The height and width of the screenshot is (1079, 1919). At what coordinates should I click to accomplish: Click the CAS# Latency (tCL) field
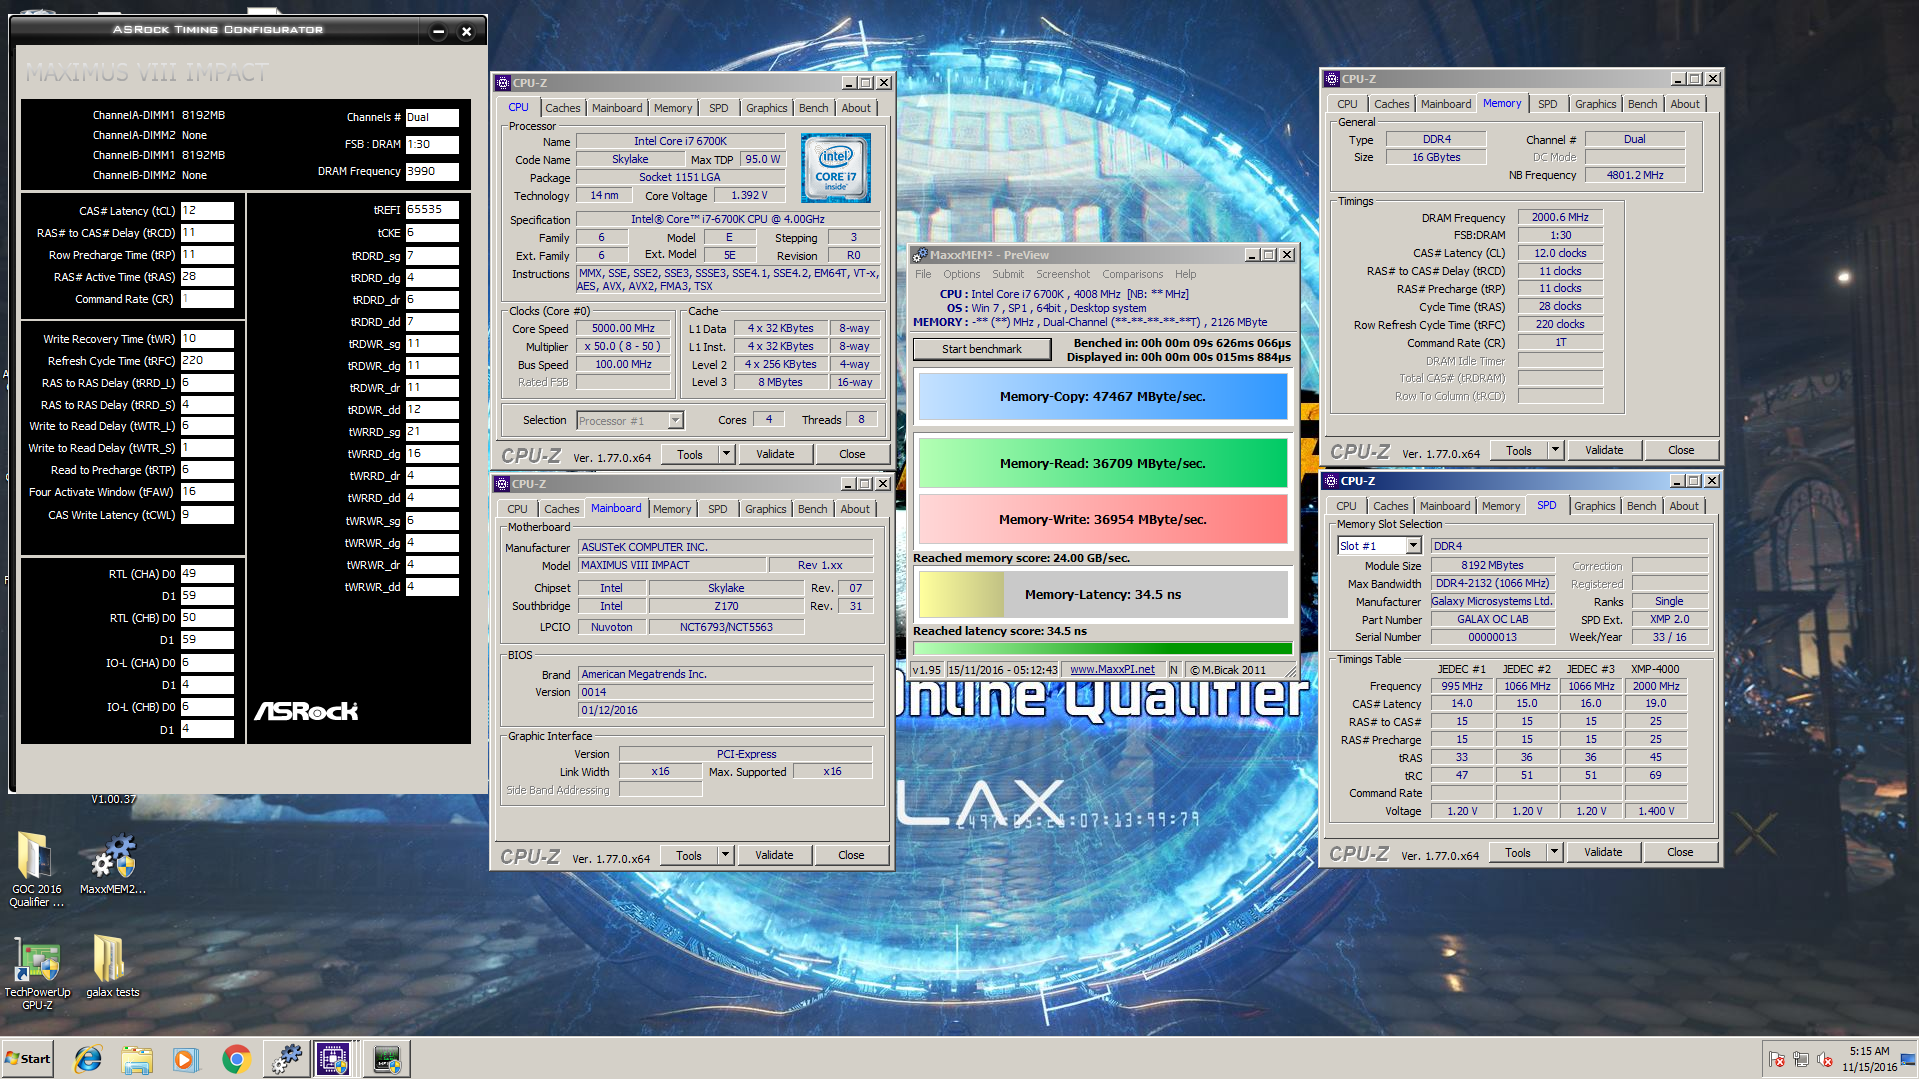point(207,211)
